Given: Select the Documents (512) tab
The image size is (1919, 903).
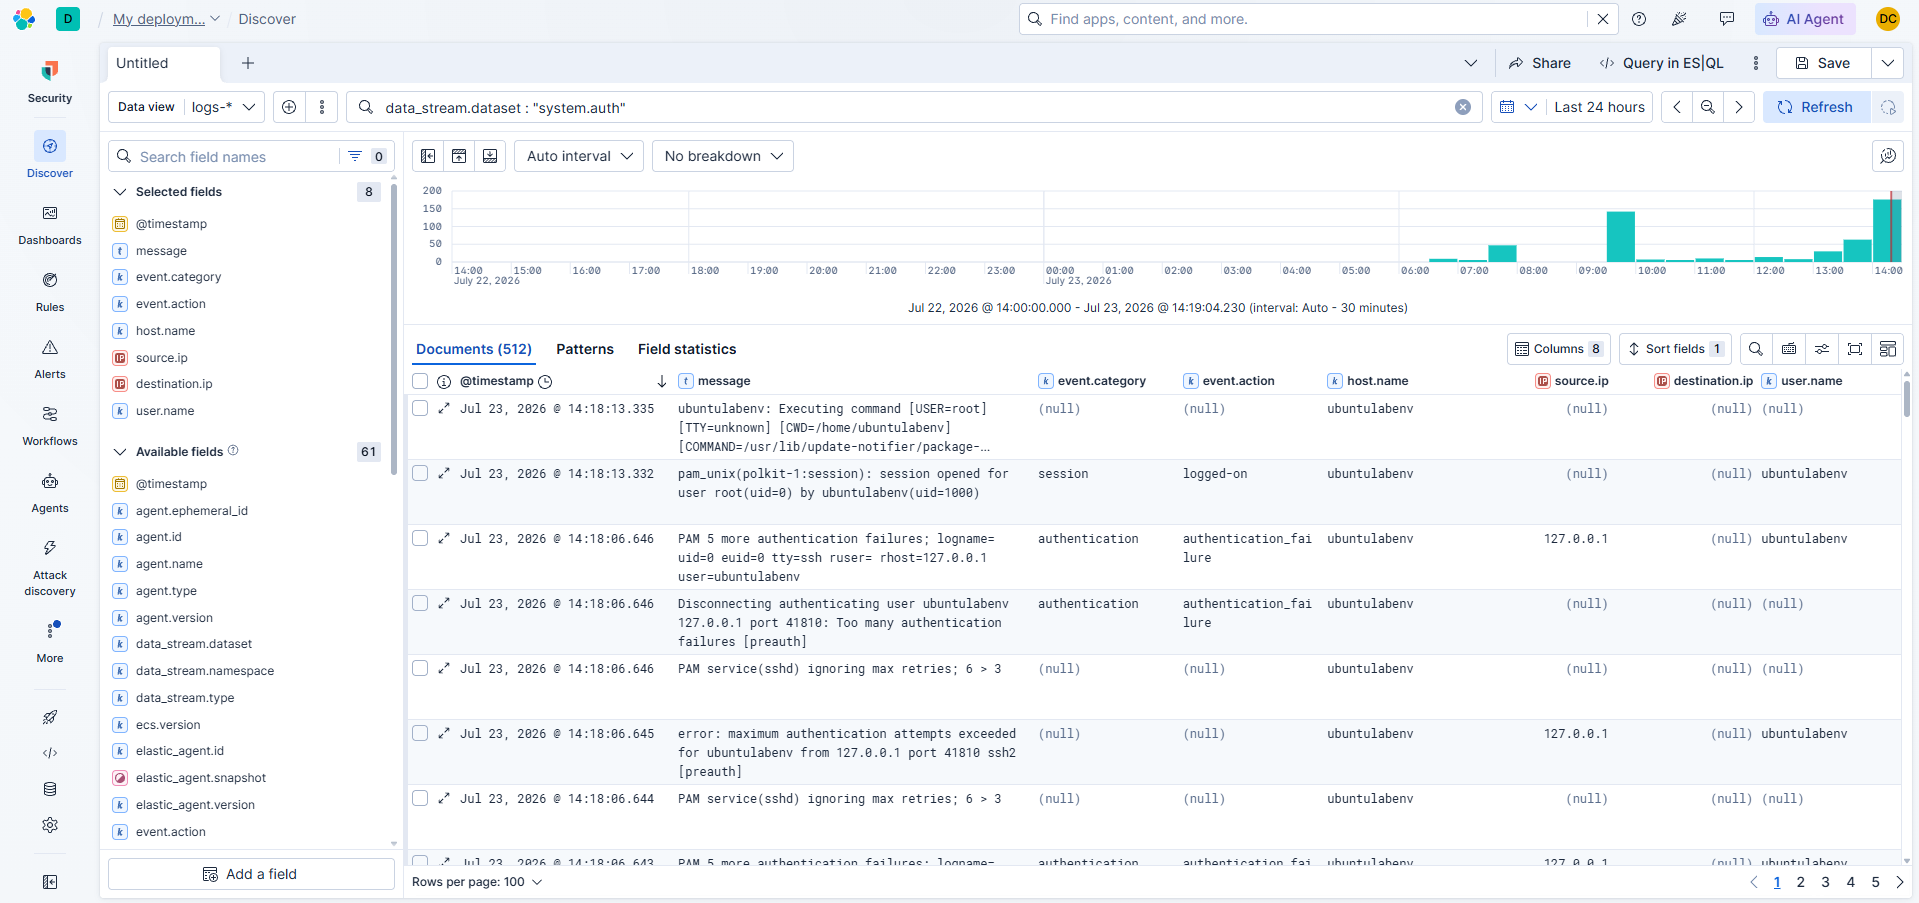Looking at the screenshot, I should click(474, 349).
